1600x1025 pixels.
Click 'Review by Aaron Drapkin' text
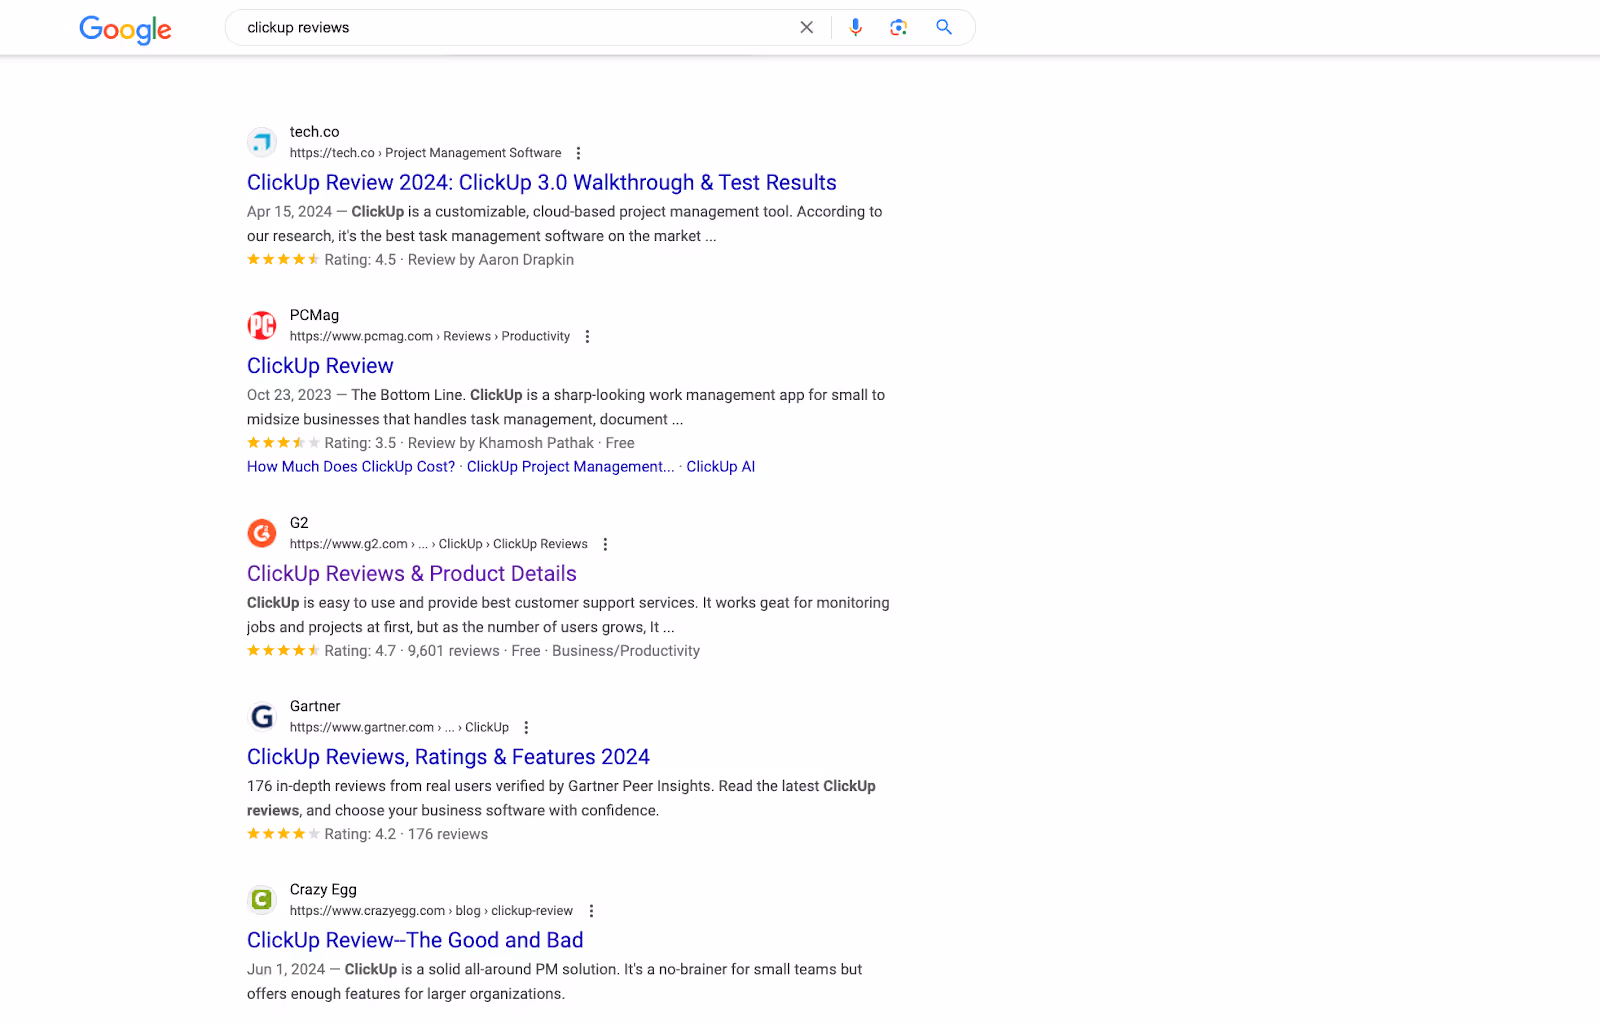click(491, 260)
